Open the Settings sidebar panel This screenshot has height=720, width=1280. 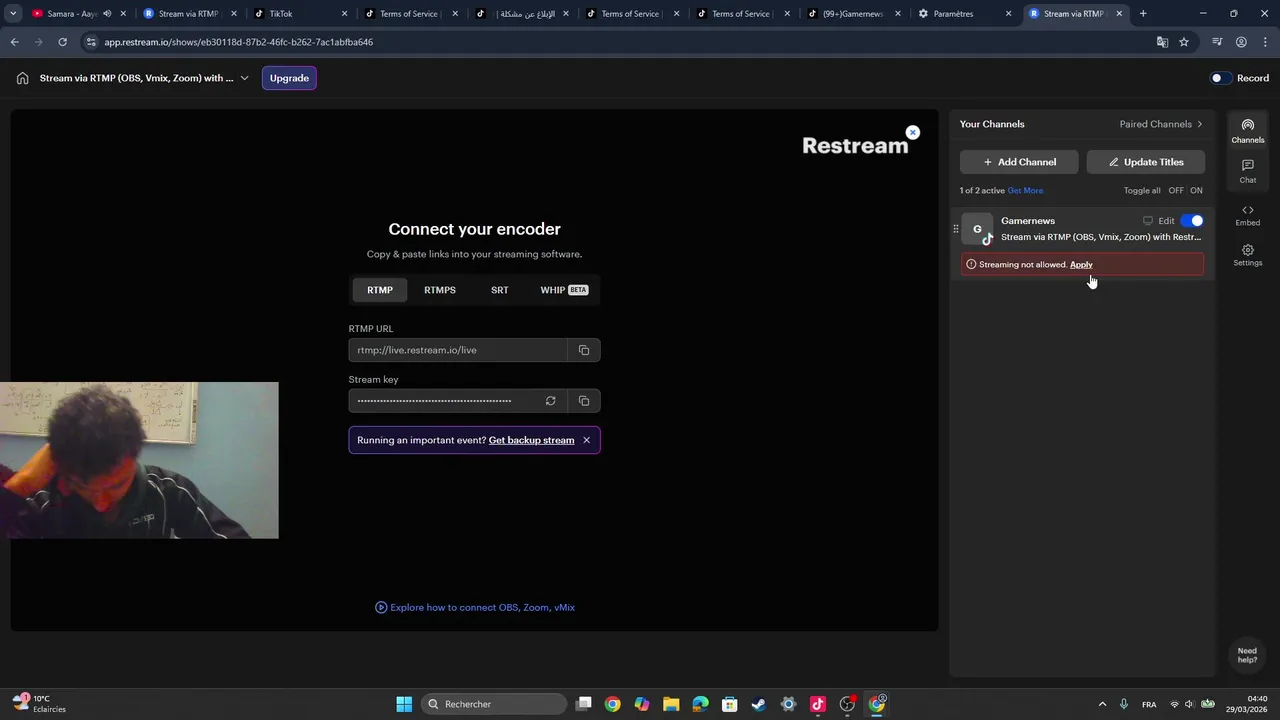1247,255
